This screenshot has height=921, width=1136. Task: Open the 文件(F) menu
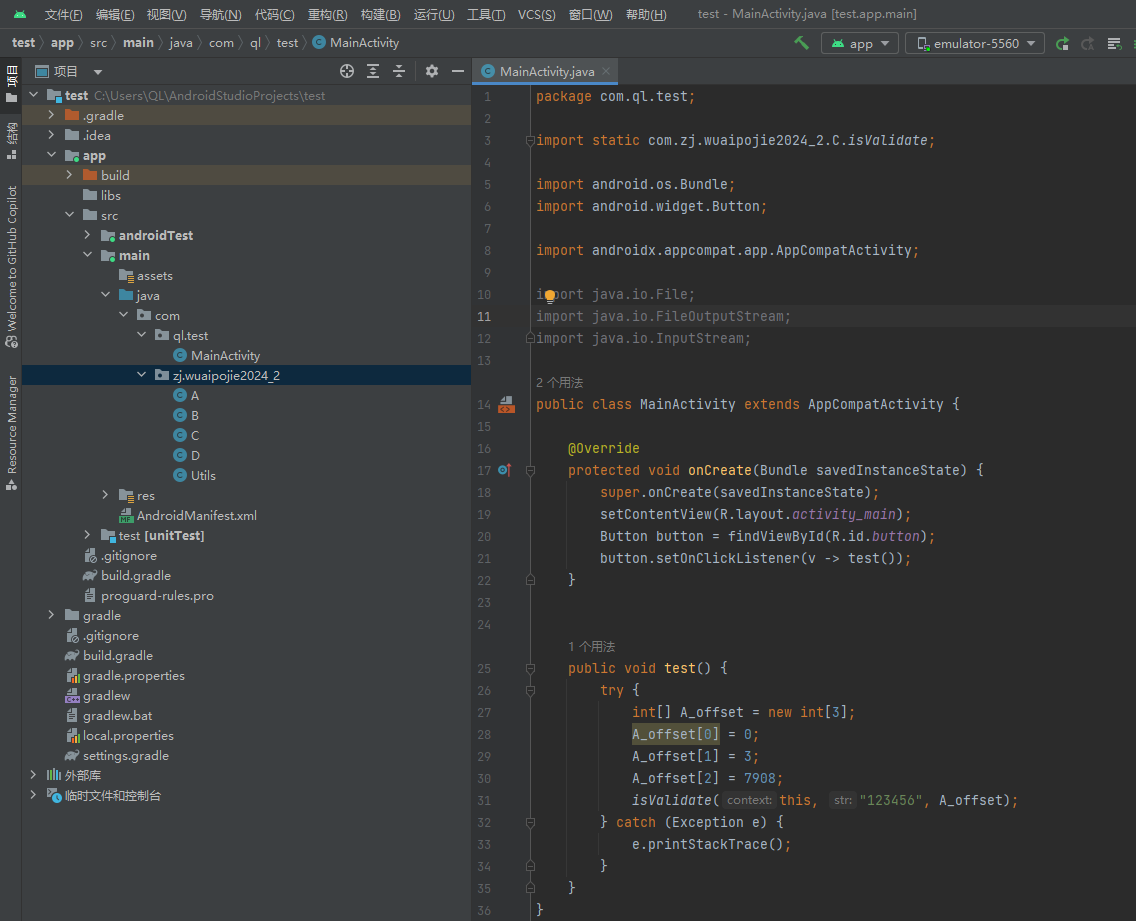(x=63, y=14)
